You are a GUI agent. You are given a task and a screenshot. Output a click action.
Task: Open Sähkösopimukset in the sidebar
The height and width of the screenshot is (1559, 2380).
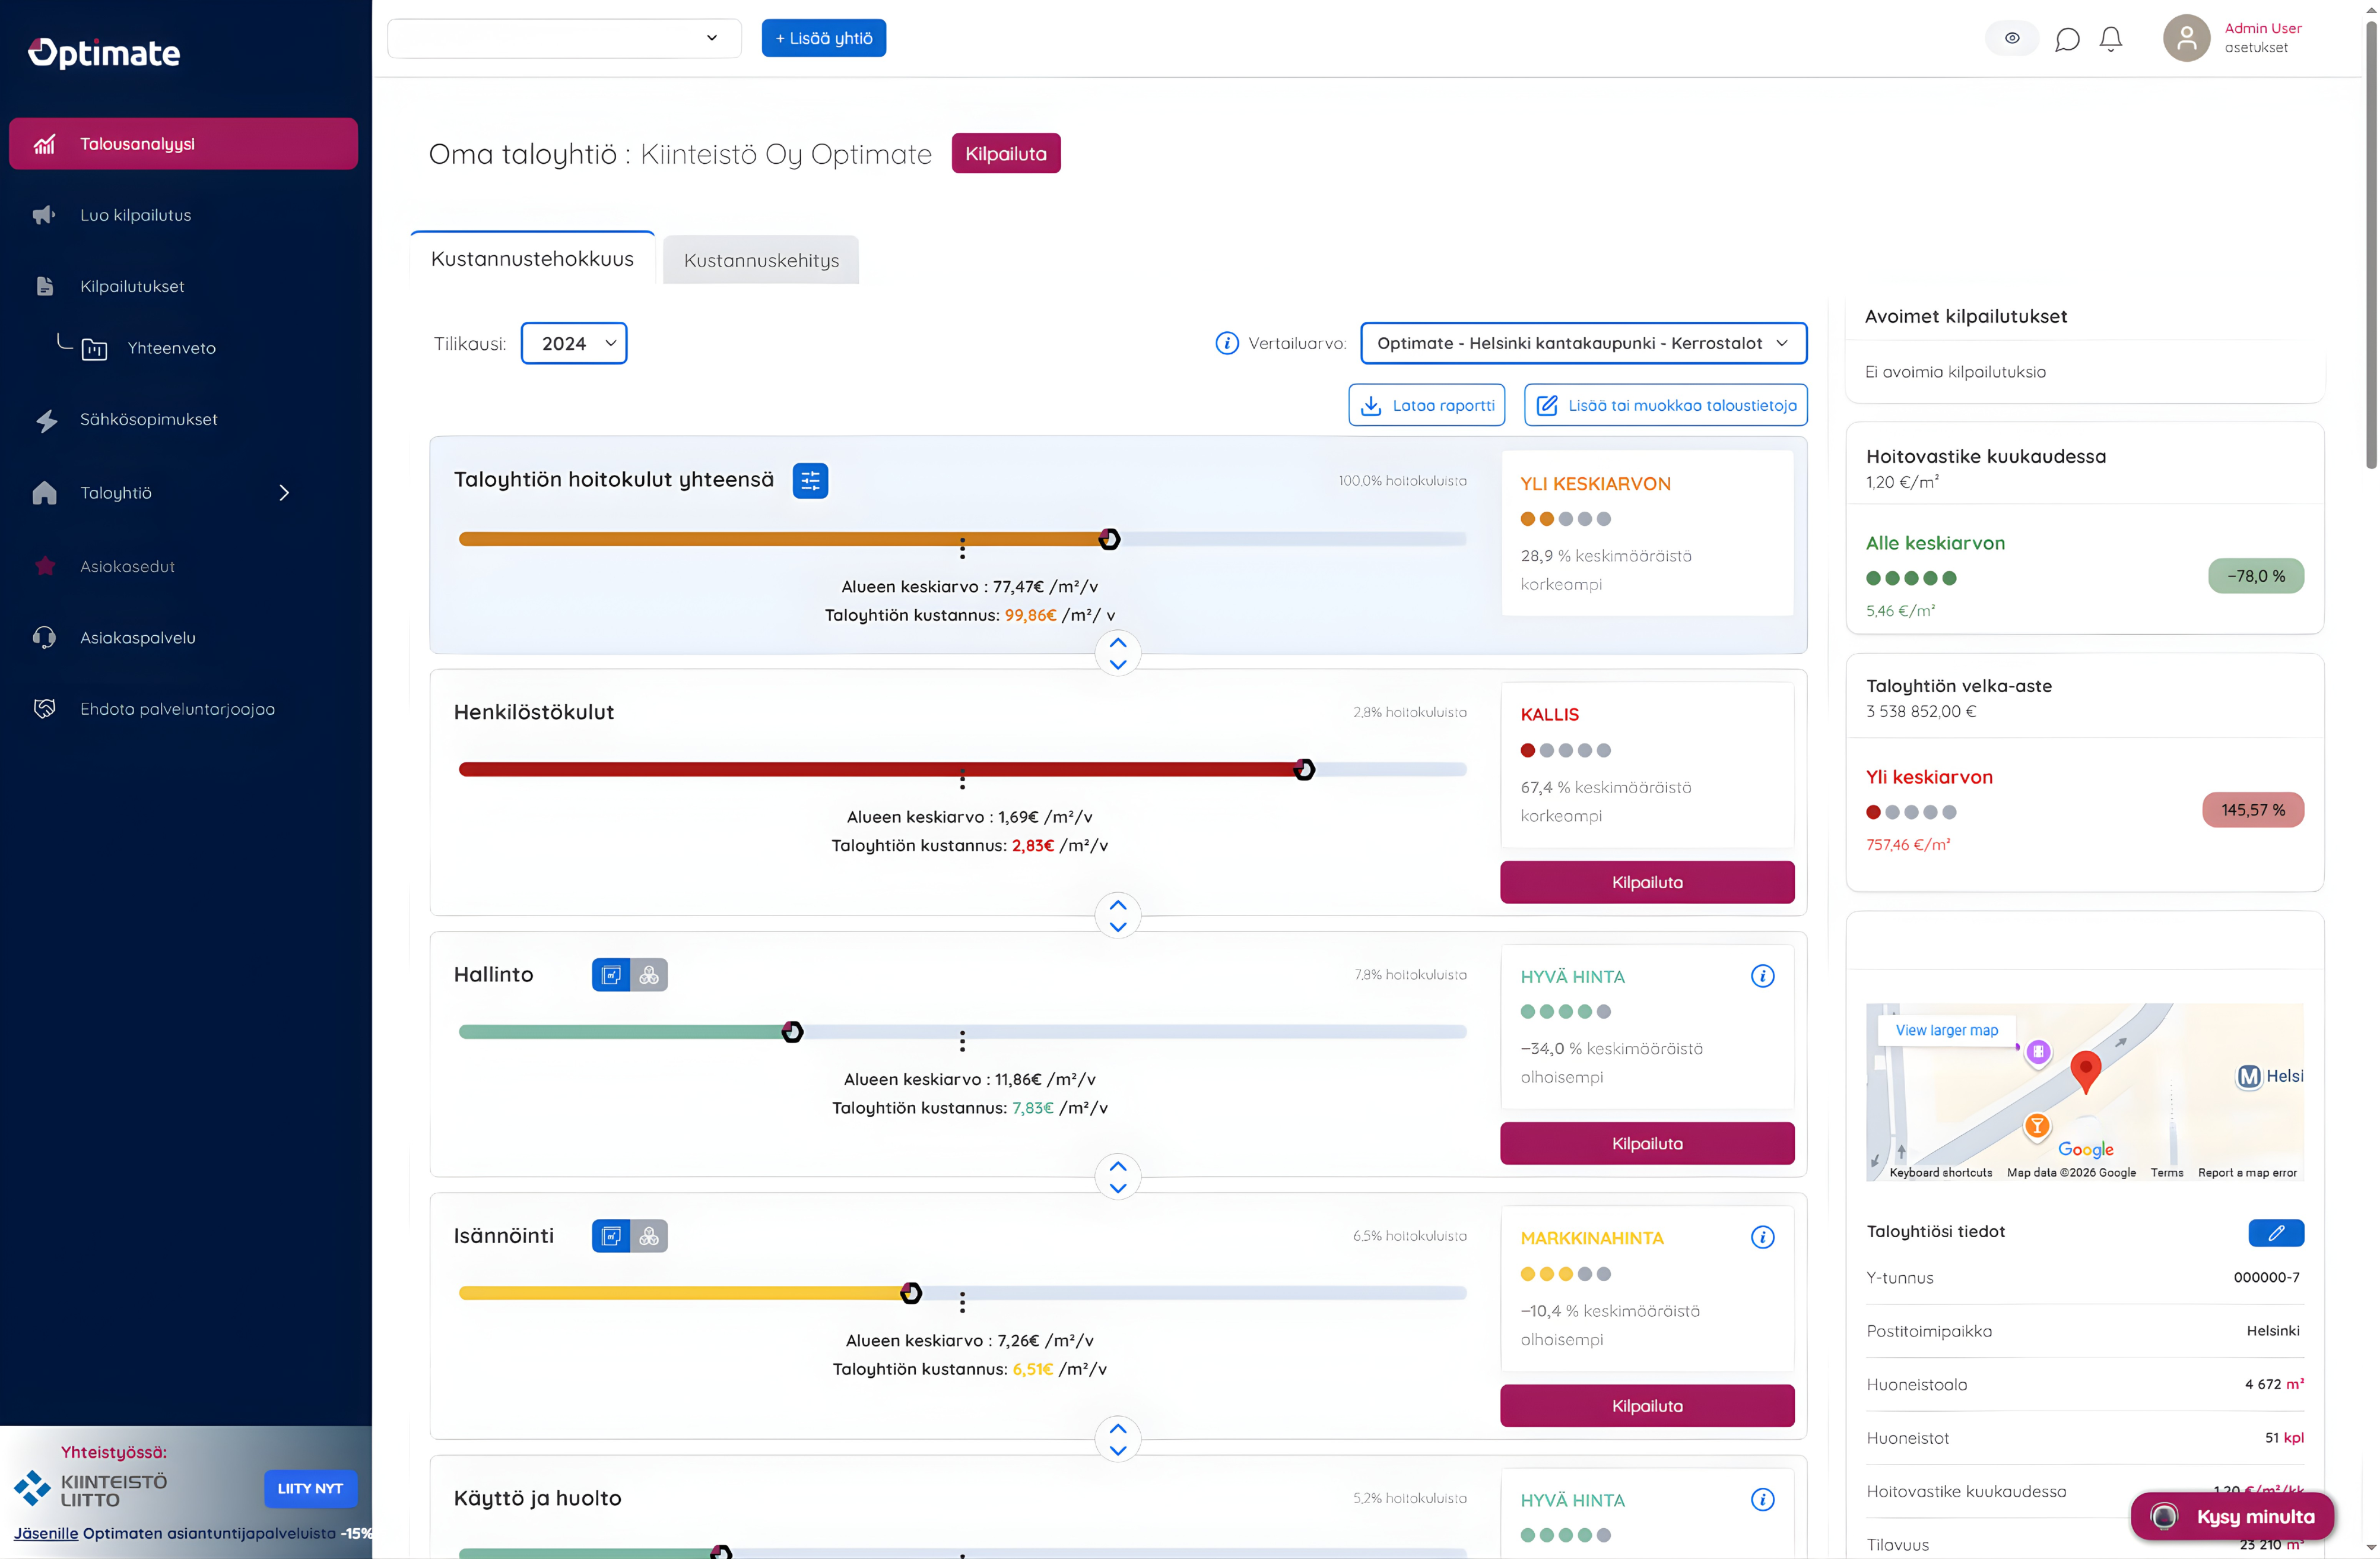(x=148, y=420)
